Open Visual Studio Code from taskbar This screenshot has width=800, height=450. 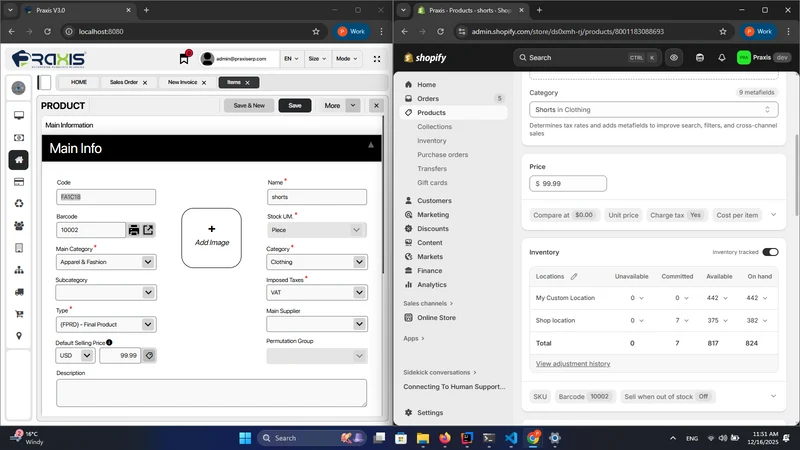(511, 438)
